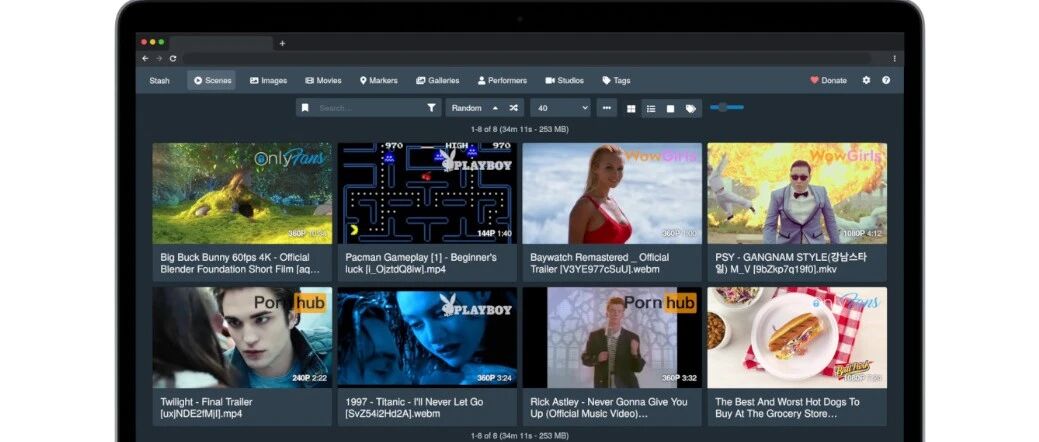Open PSY Gangnam Style thumbnail
The height and width of the screenshot is (442, 1039).
pyautogui.click(x=796, y=193)
